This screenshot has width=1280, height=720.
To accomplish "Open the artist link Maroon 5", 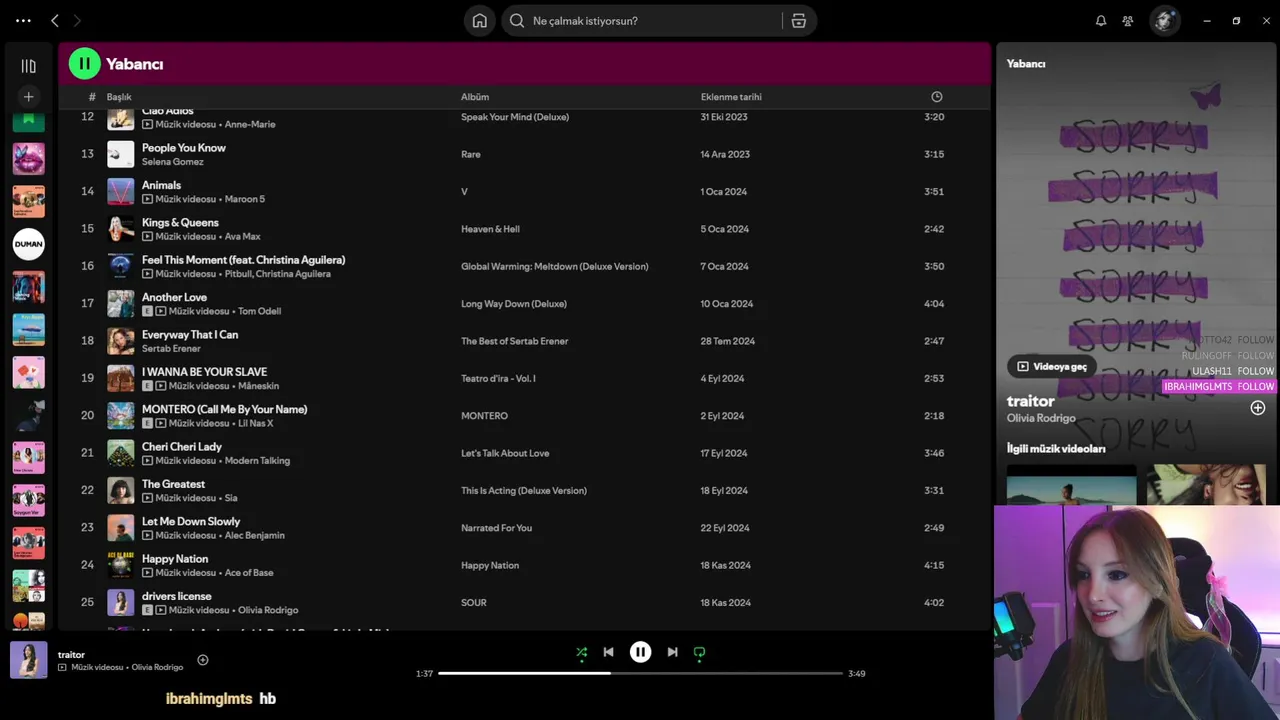I will point(245,199).
